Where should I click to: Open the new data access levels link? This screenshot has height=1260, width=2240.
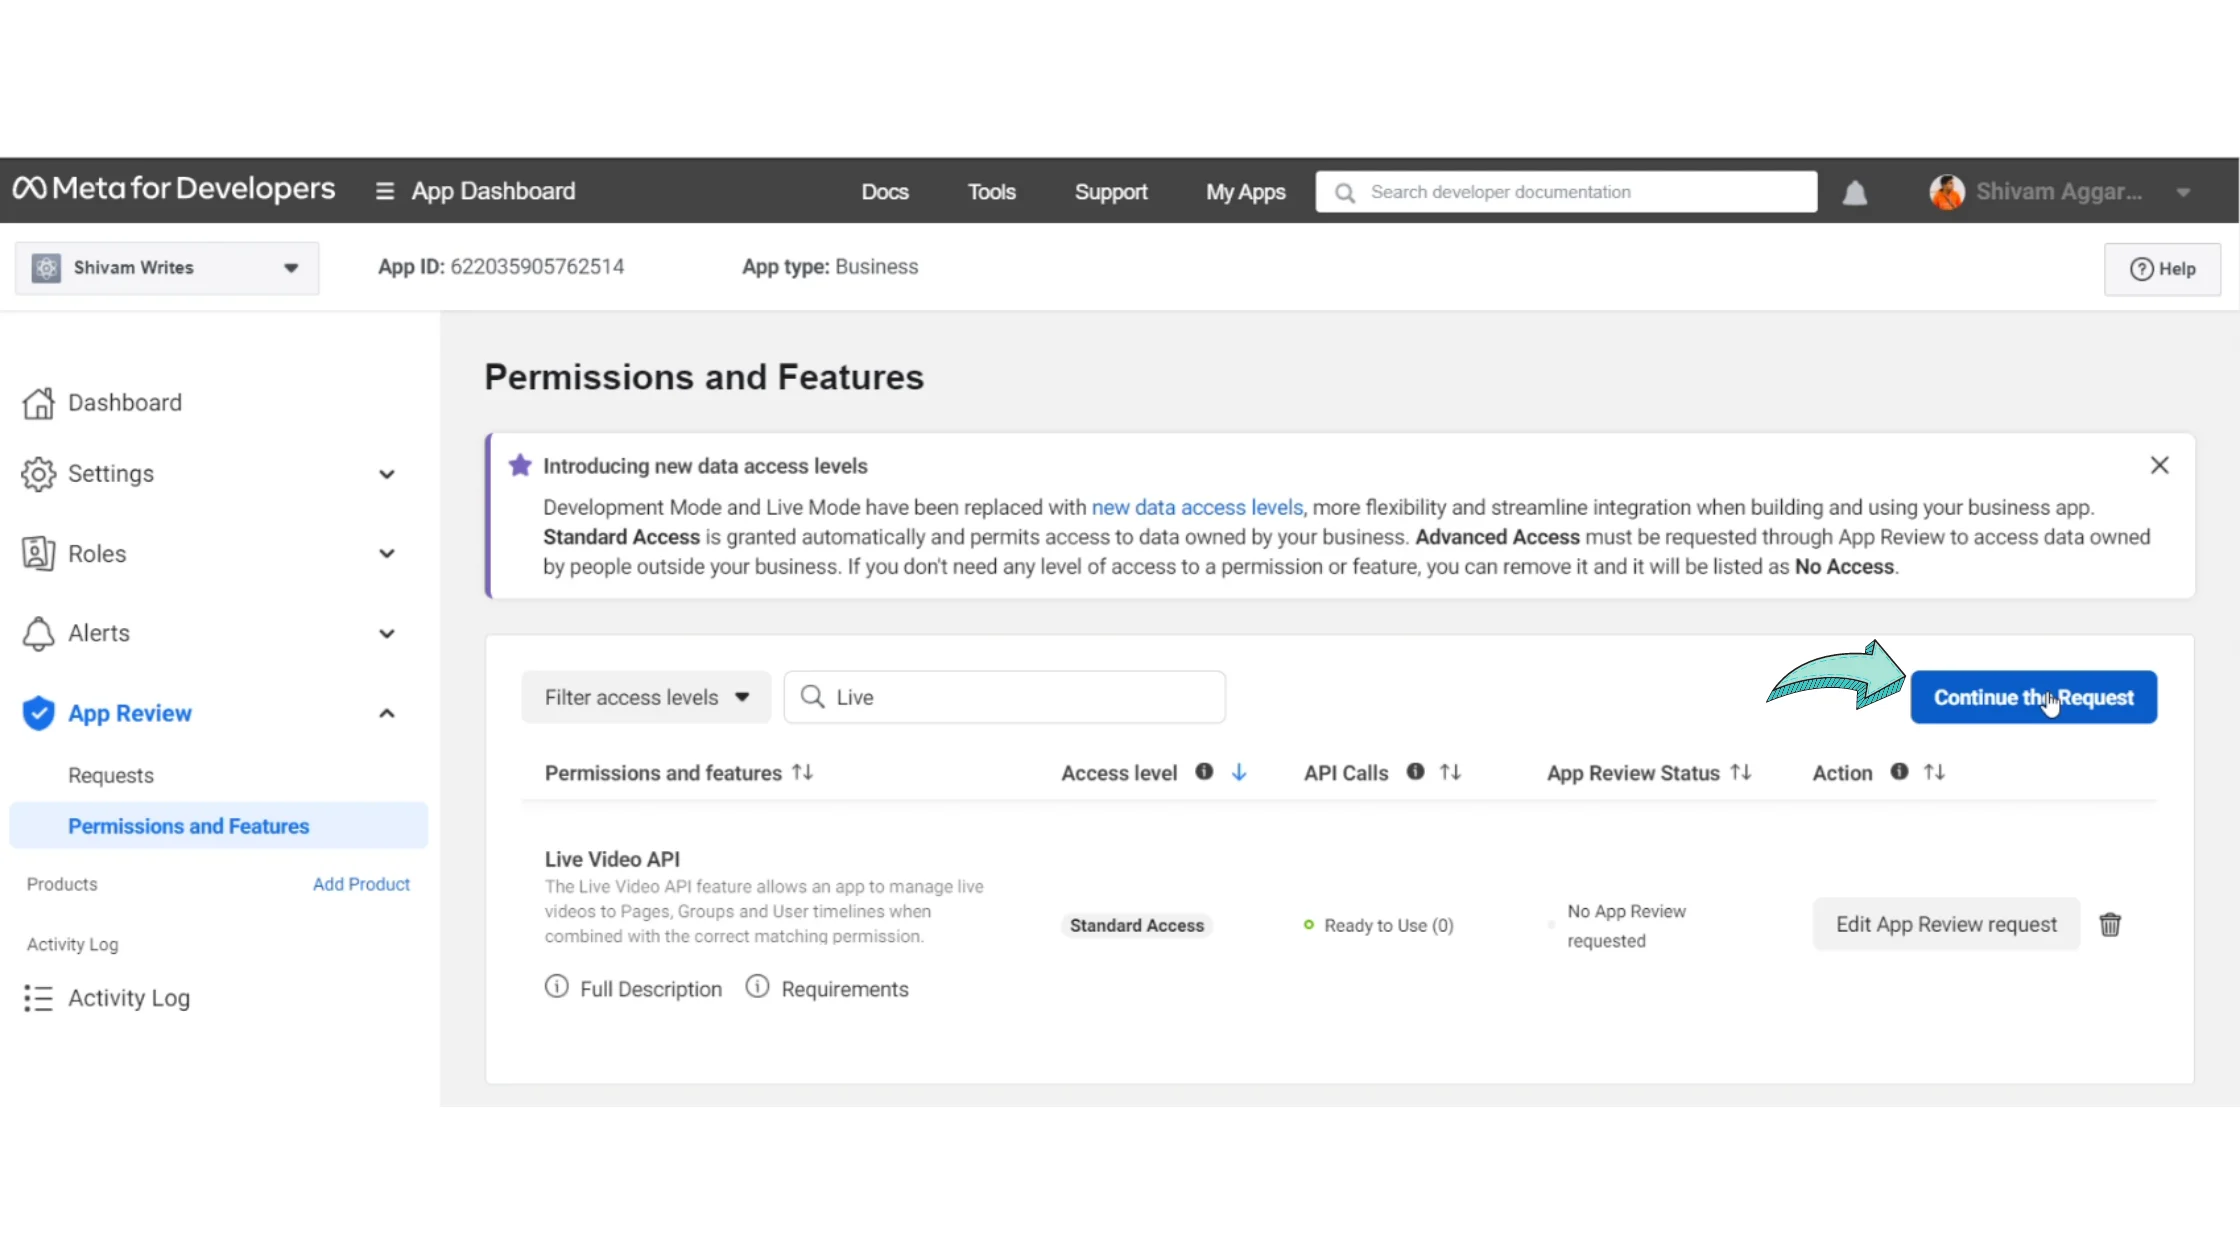click(x=1196, y=507)
